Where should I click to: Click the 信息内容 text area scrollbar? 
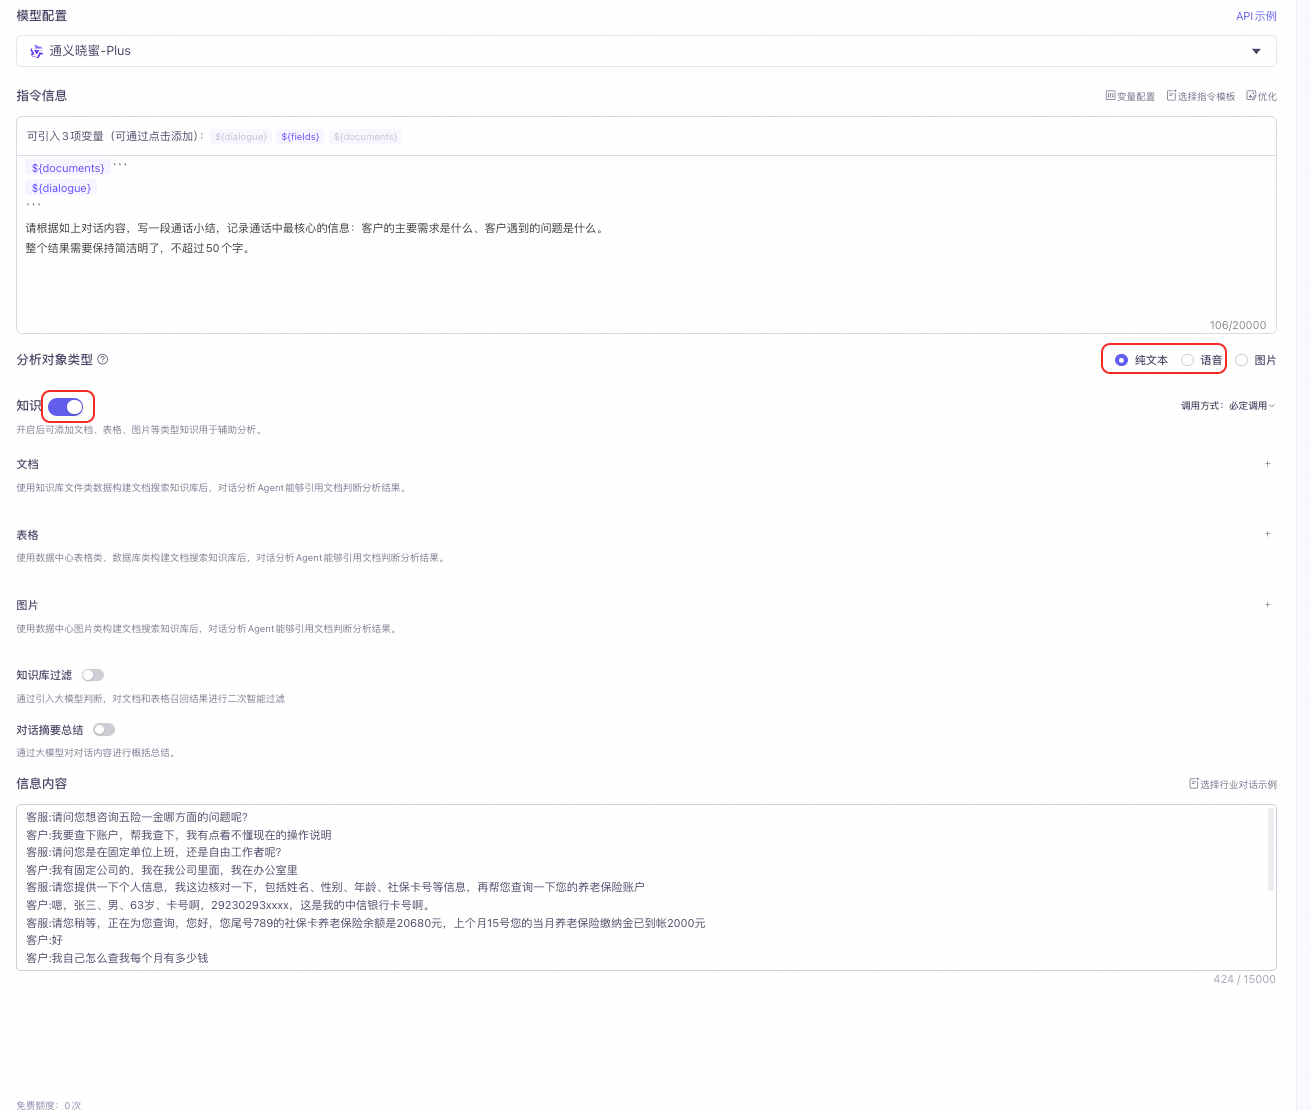pyautogui.click(x=1271, y=850)
